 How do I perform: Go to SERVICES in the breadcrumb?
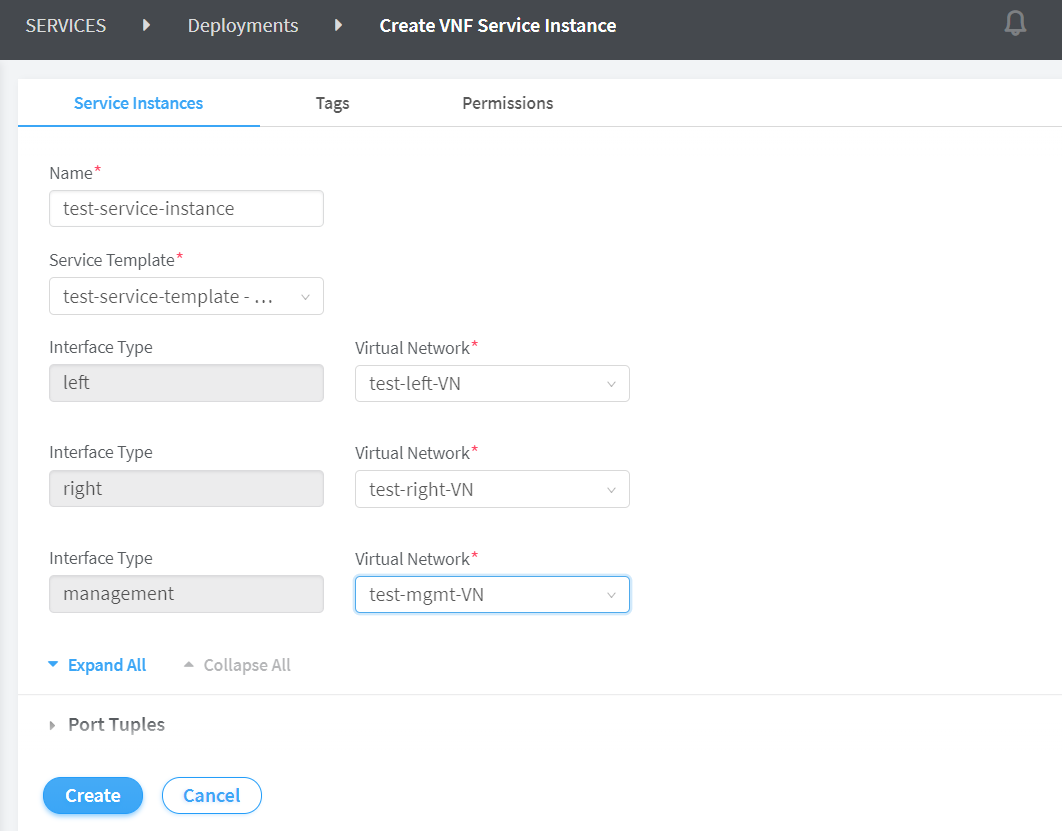[x=66, y=26]
